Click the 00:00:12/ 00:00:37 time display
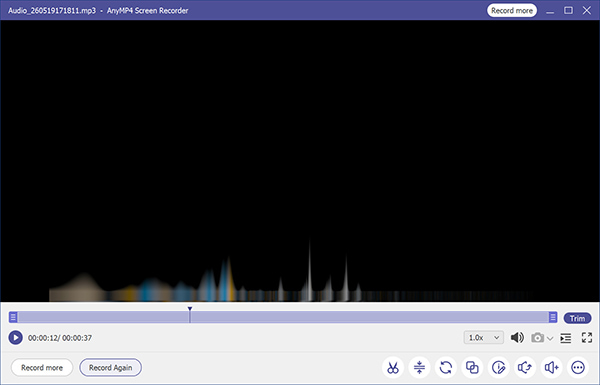The width and height of the screenshot is (600, 385). tap(60, 338)
